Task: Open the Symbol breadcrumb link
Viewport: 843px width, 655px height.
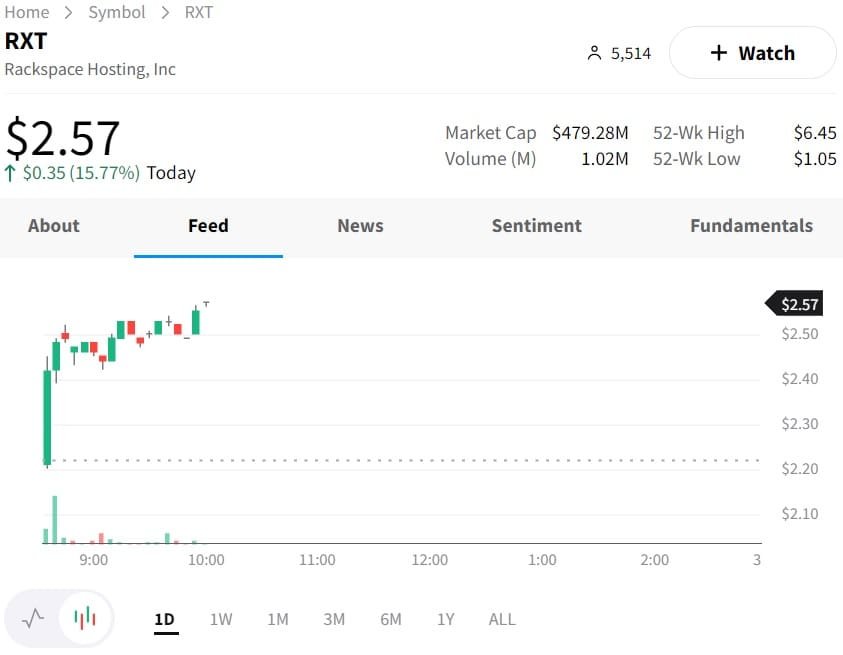Action: tap(117, 12)
